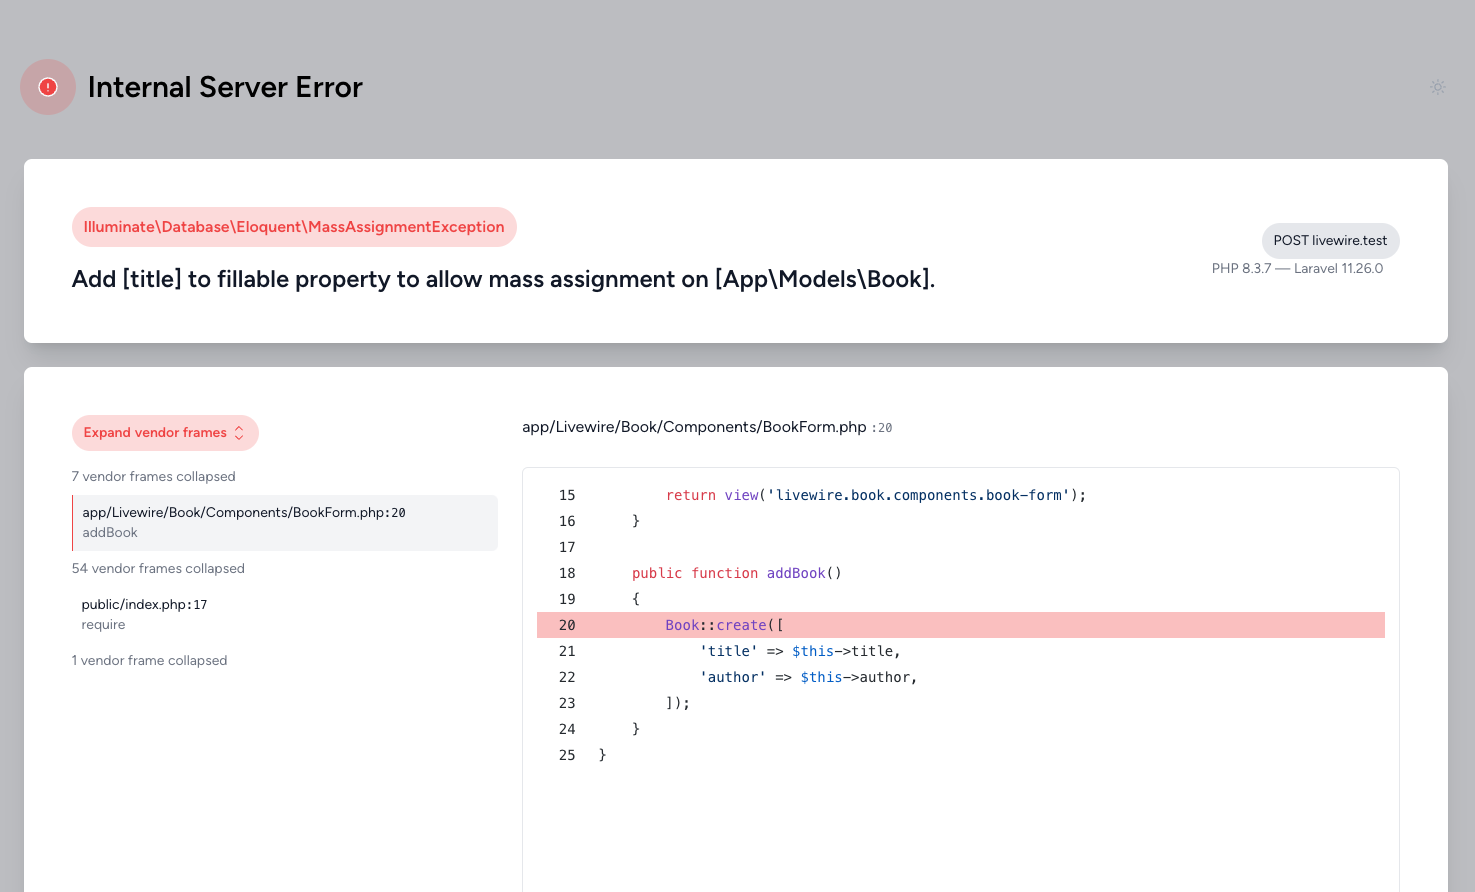Image resolution: width=1475 pixels, height=892 pixels.
Task: Click line number 25 in the code viewer
Action: click(x=567, y=755)
